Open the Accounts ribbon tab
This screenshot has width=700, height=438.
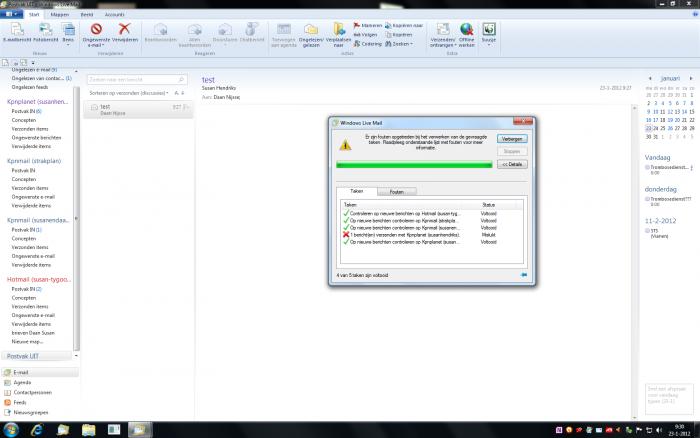coord(114,15)
